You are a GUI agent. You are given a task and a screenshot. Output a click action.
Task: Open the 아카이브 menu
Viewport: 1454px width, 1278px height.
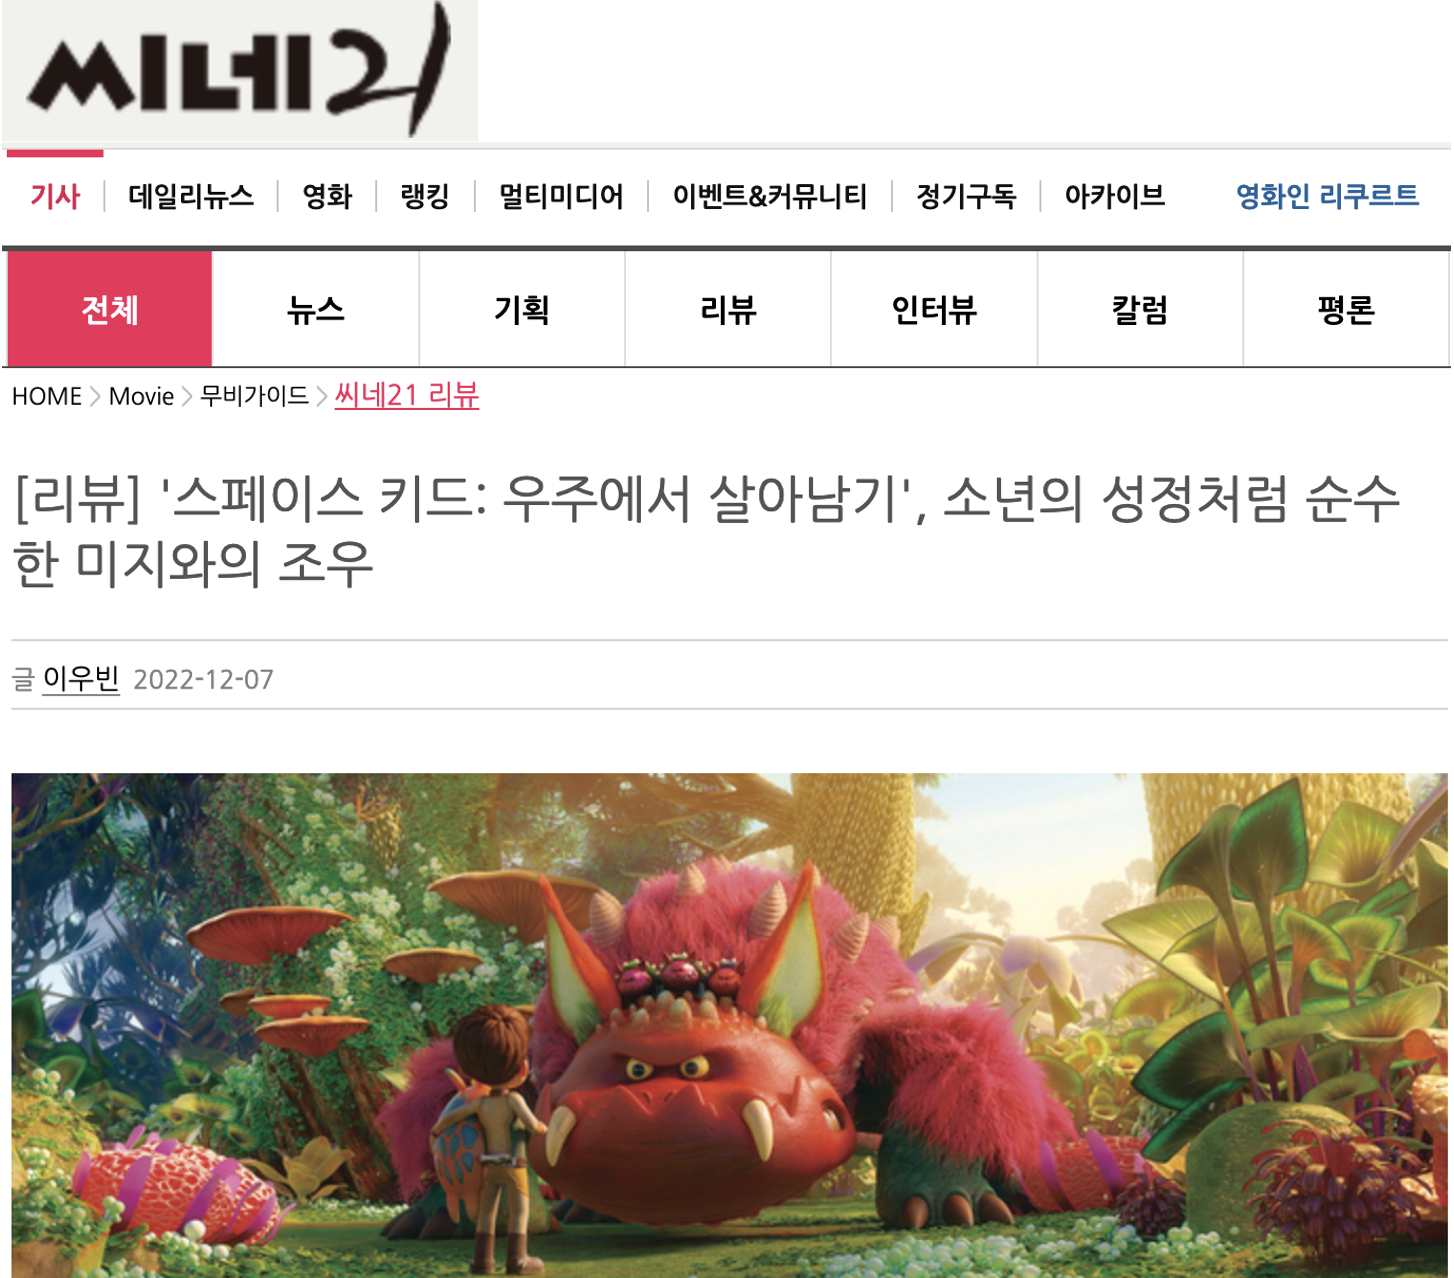pyautogui.click(x=1115, y=196)
